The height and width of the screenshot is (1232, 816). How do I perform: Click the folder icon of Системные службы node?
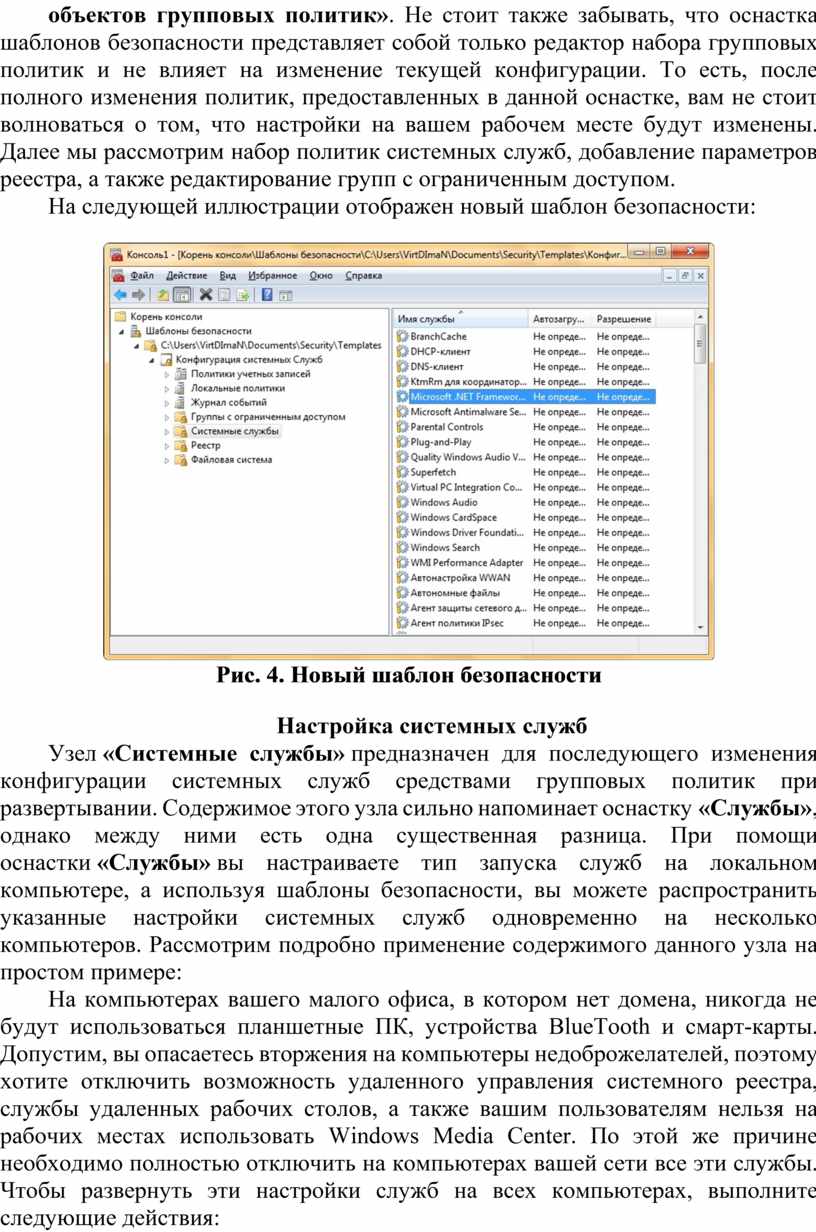(x=181, y=432)
